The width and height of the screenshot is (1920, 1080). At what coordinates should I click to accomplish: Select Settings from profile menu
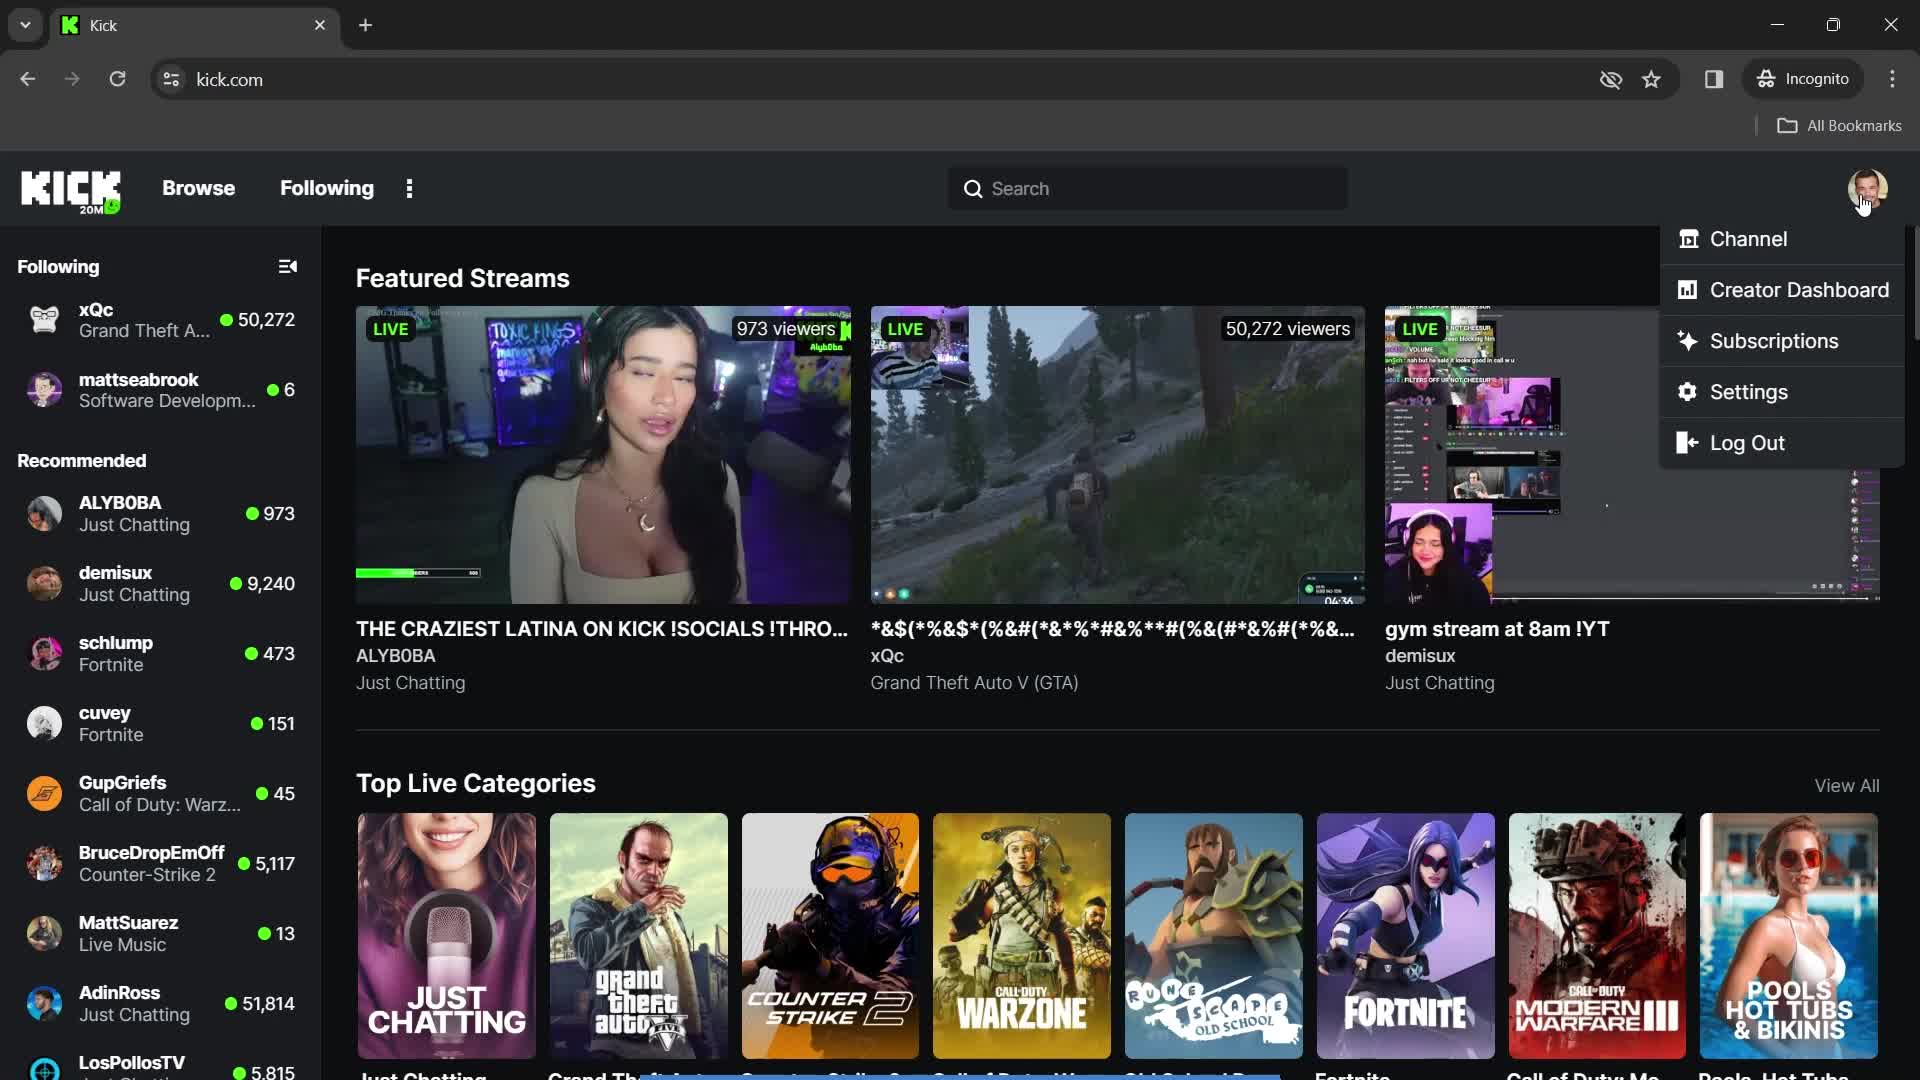1781,392
